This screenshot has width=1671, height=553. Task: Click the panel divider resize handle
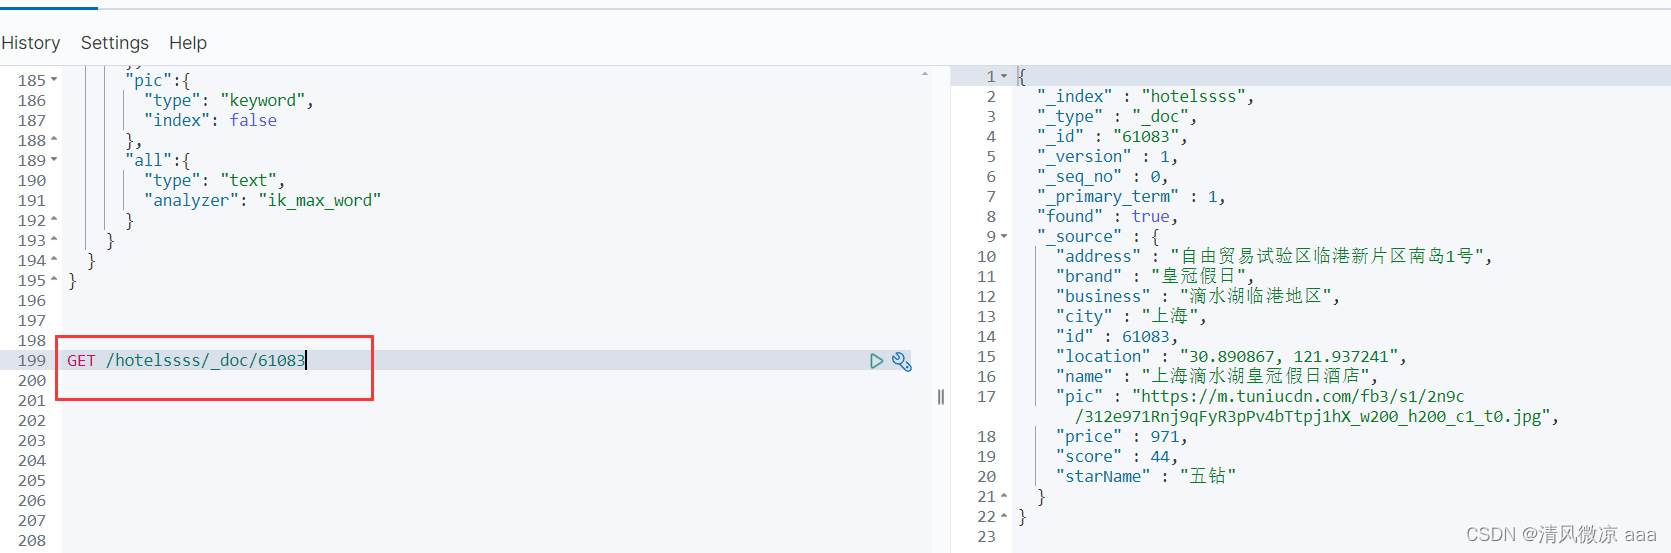pyautogui.click(x=941, y=397)
